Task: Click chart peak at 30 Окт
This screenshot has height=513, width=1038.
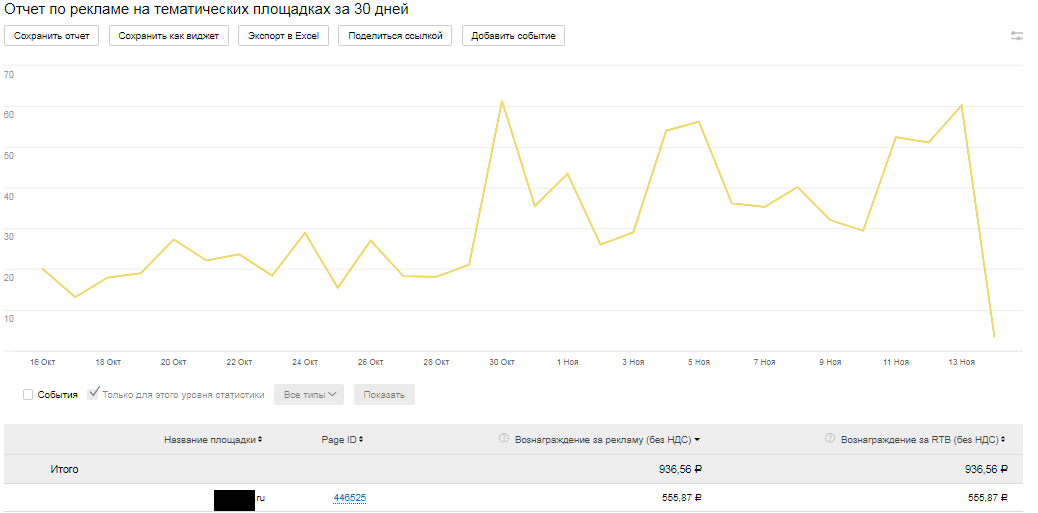Action: (x=502, y=101)
